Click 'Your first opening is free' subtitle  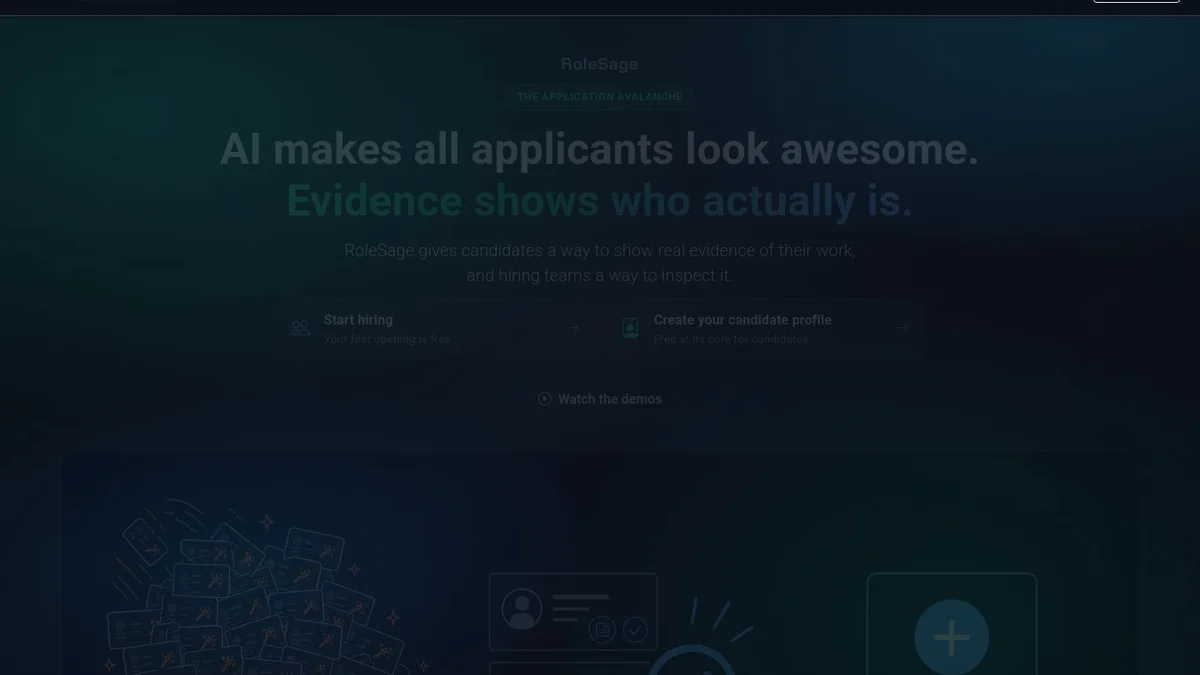click(x=387, y=340)
